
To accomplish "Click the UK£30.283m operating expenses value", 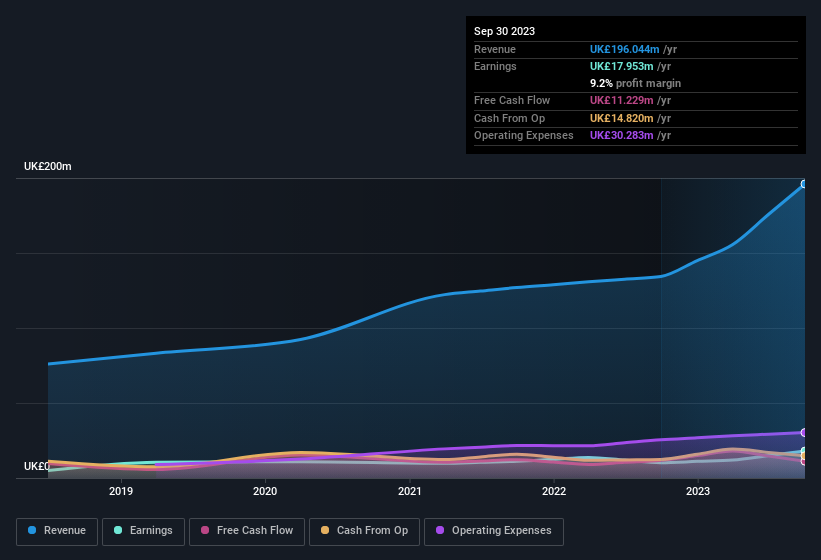I will [622, 136].
